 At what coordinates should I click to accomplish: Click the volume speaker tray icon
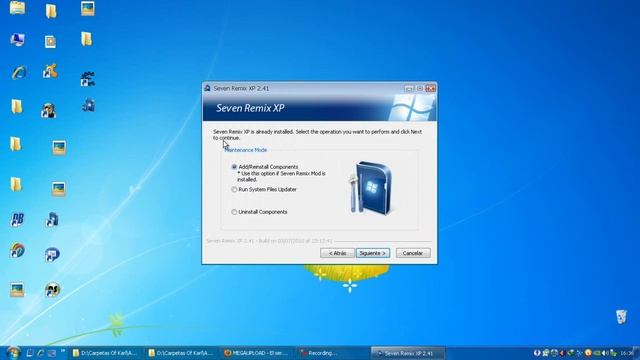click(605, 353)
